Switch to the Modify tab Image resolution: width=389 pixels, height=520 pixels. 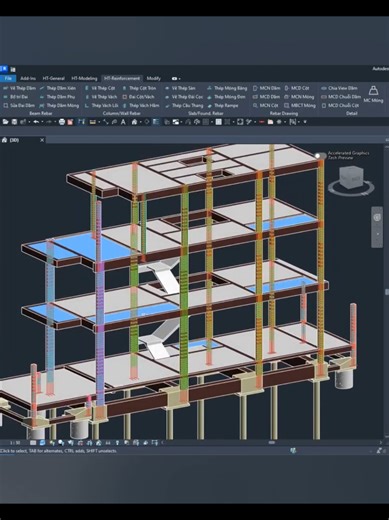[x=154, y=79]
